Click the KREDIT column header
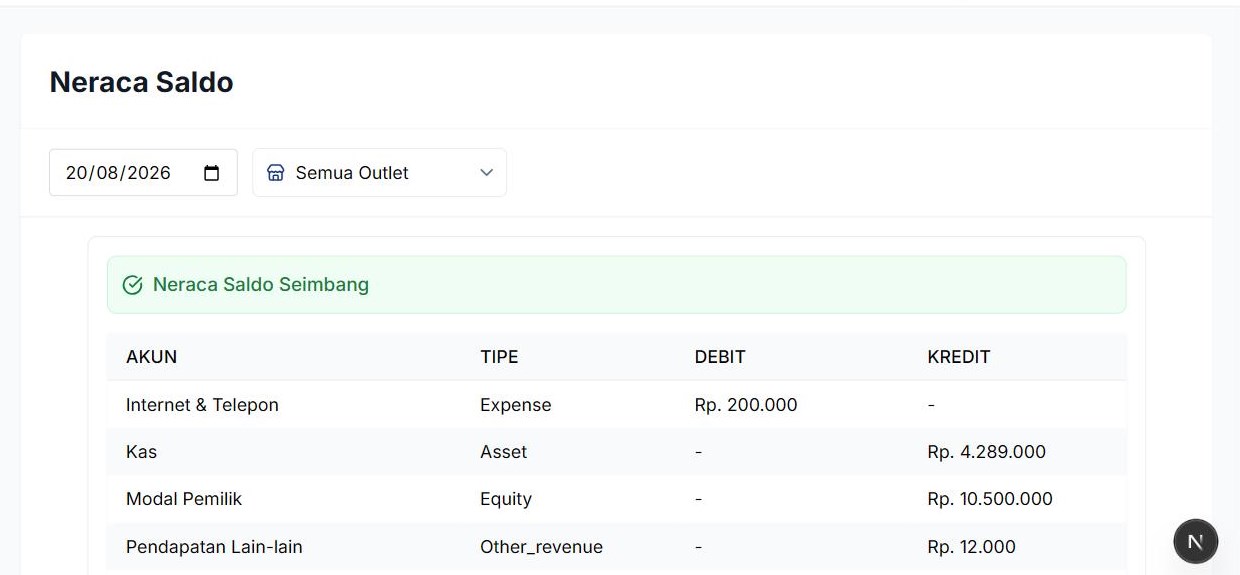The height and width of the screenshot is (575, 1240). click(959, 357)
